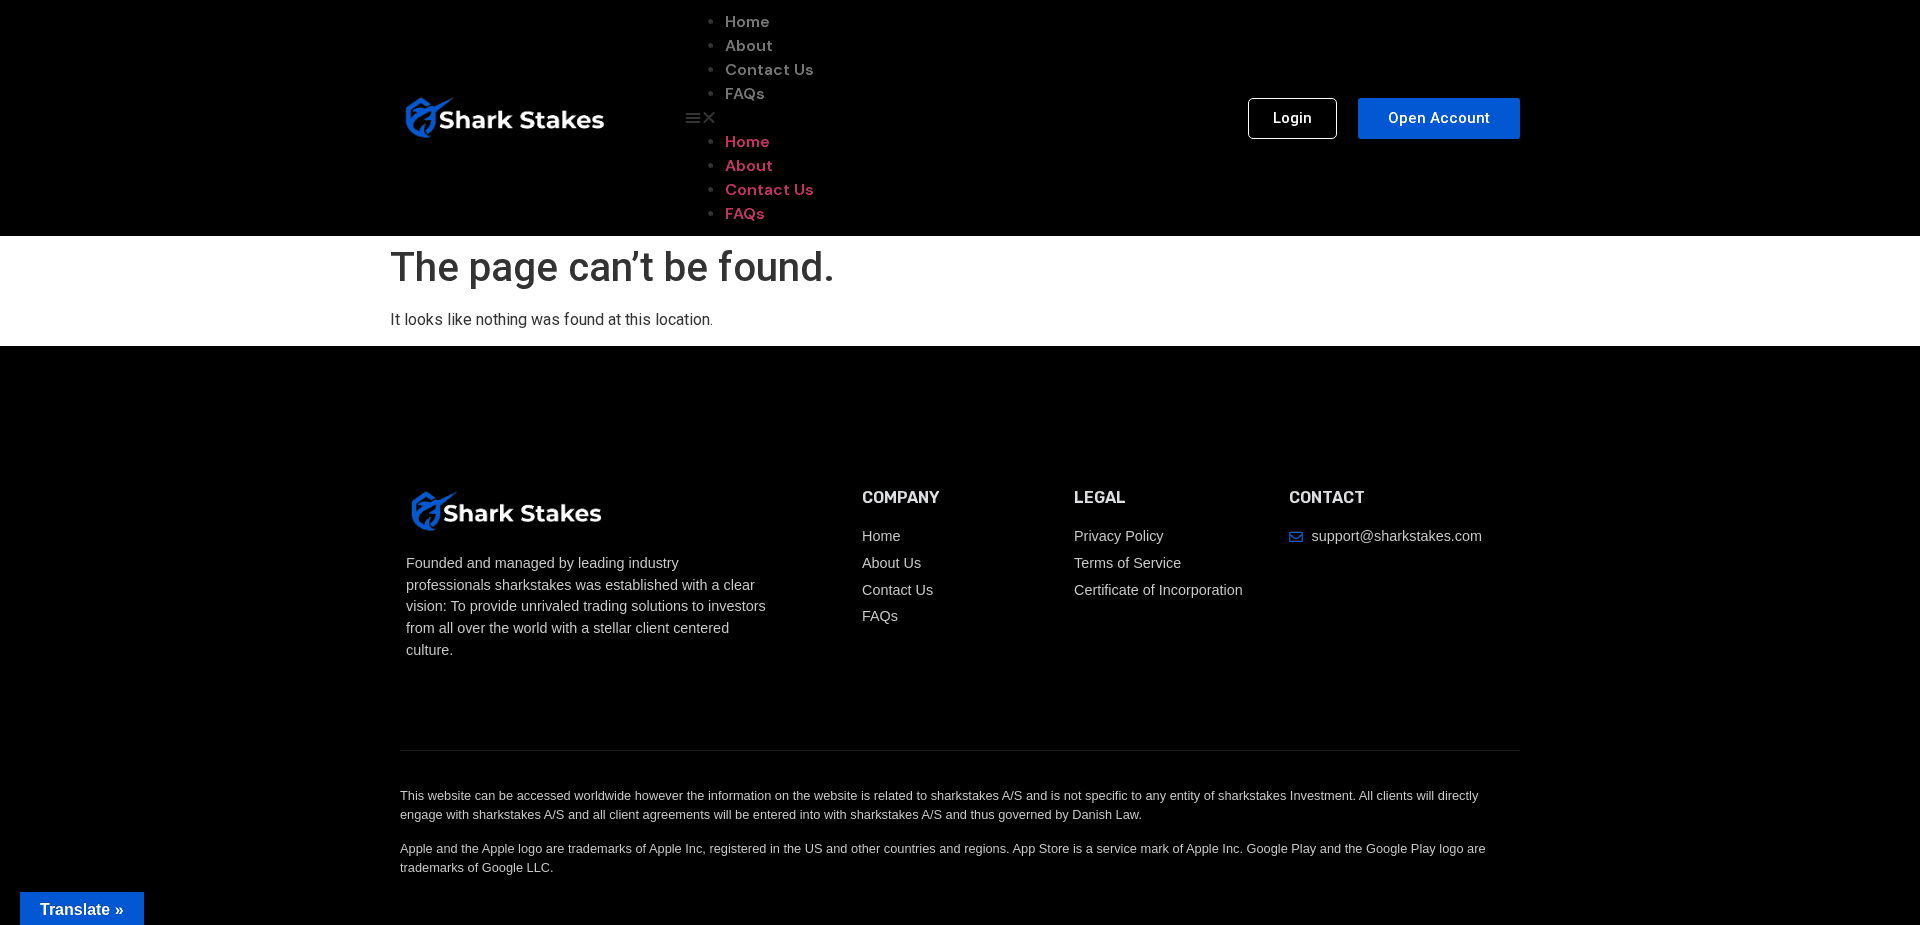Click the Shark Stakes logo in the footer
1920x925 pixels.
pyautogui.click(x=504, y=511)
